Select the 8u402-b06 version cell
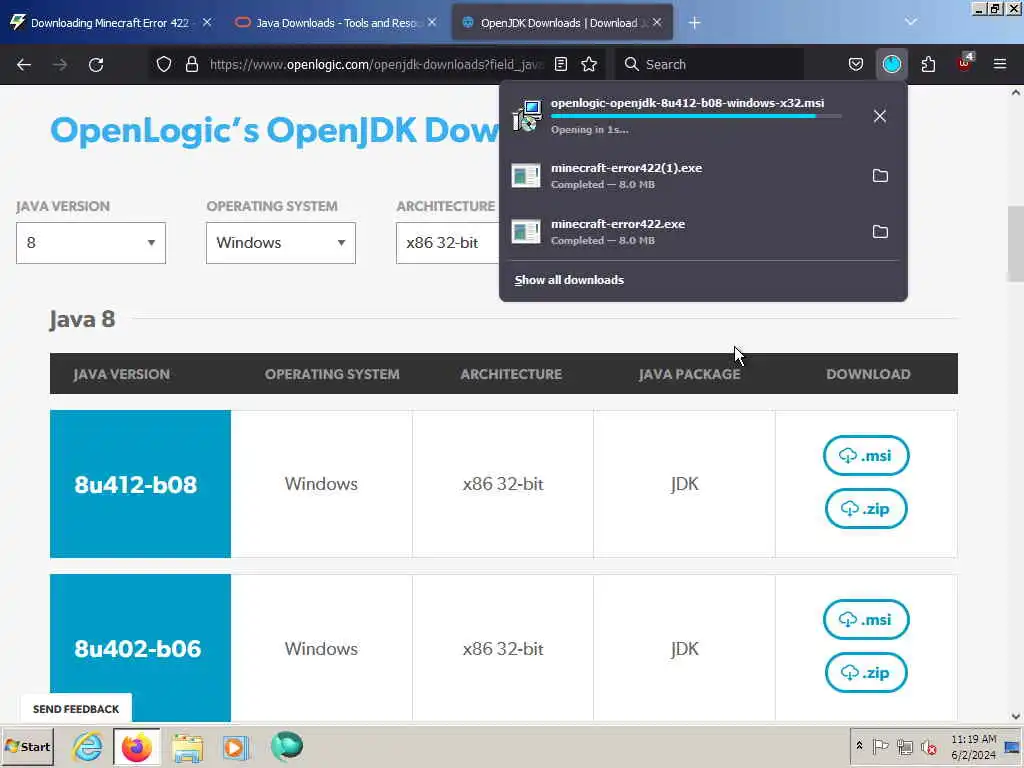Viewport: 1024px width, 768px height. 140,648
